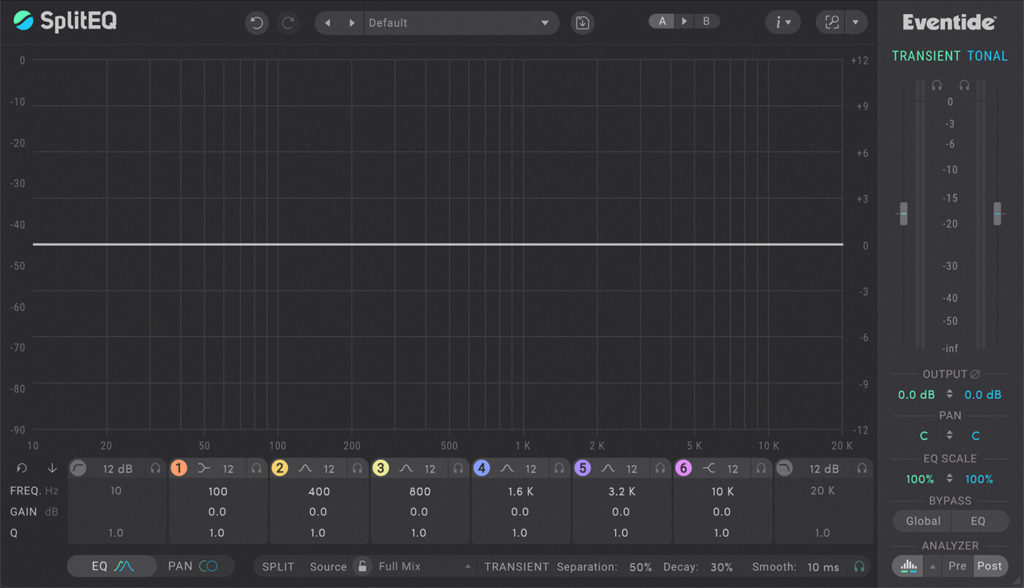Screen dimensions: 1024x588
Task: Change band 2 peak filter shape
Action: [x=305, y=468]
